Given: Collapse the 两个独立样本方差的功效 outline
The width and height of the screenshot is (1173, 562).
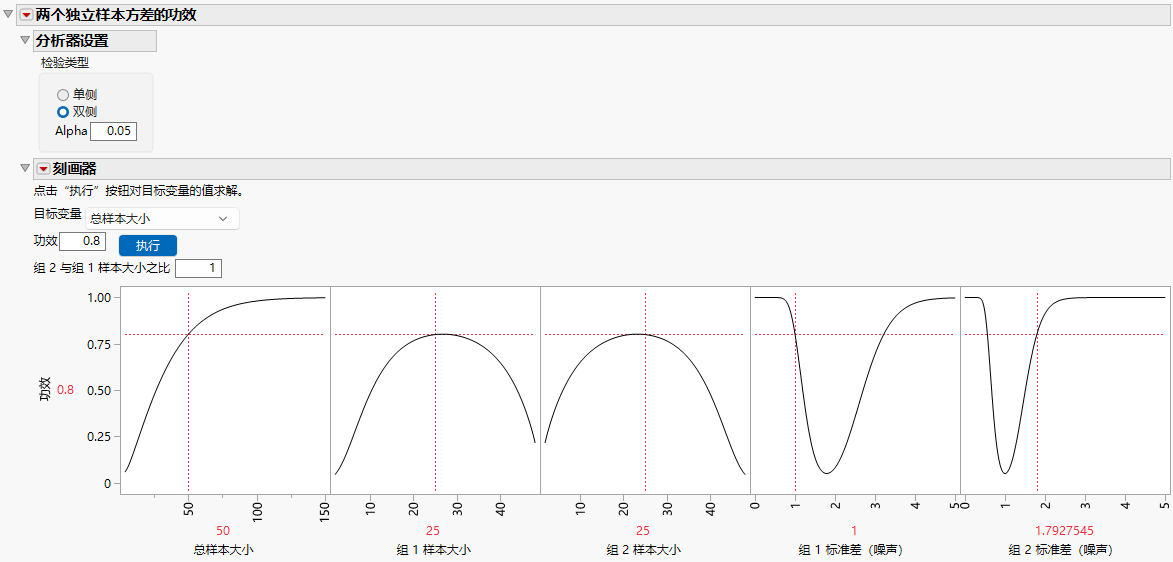Looking at the screenshot, I should point(8,14).
